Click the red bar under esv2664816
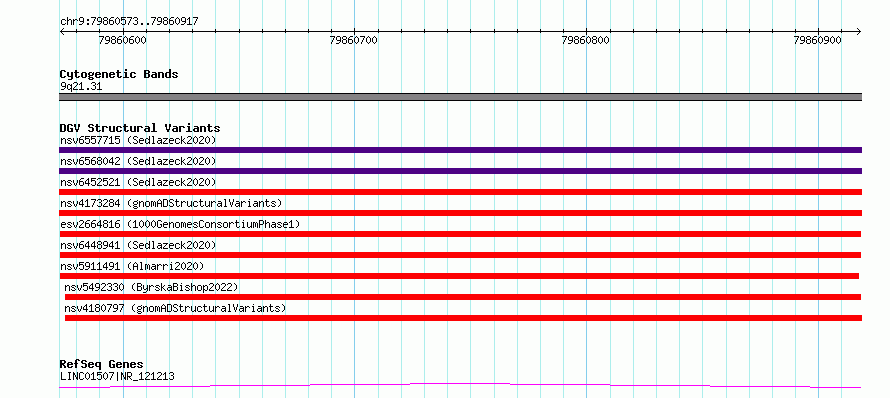890x398 pixels. [460, 234]
